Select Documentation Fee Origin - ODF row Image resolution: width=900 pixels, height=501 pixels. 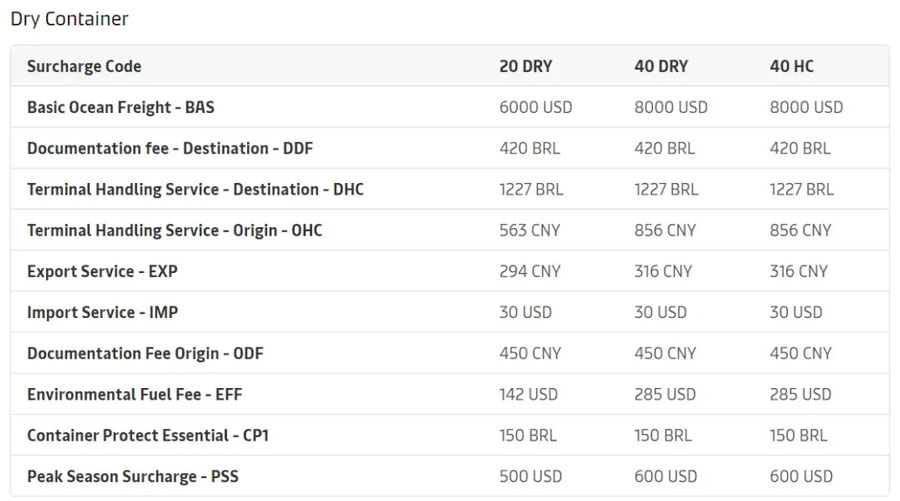click(x=145, y=354)
